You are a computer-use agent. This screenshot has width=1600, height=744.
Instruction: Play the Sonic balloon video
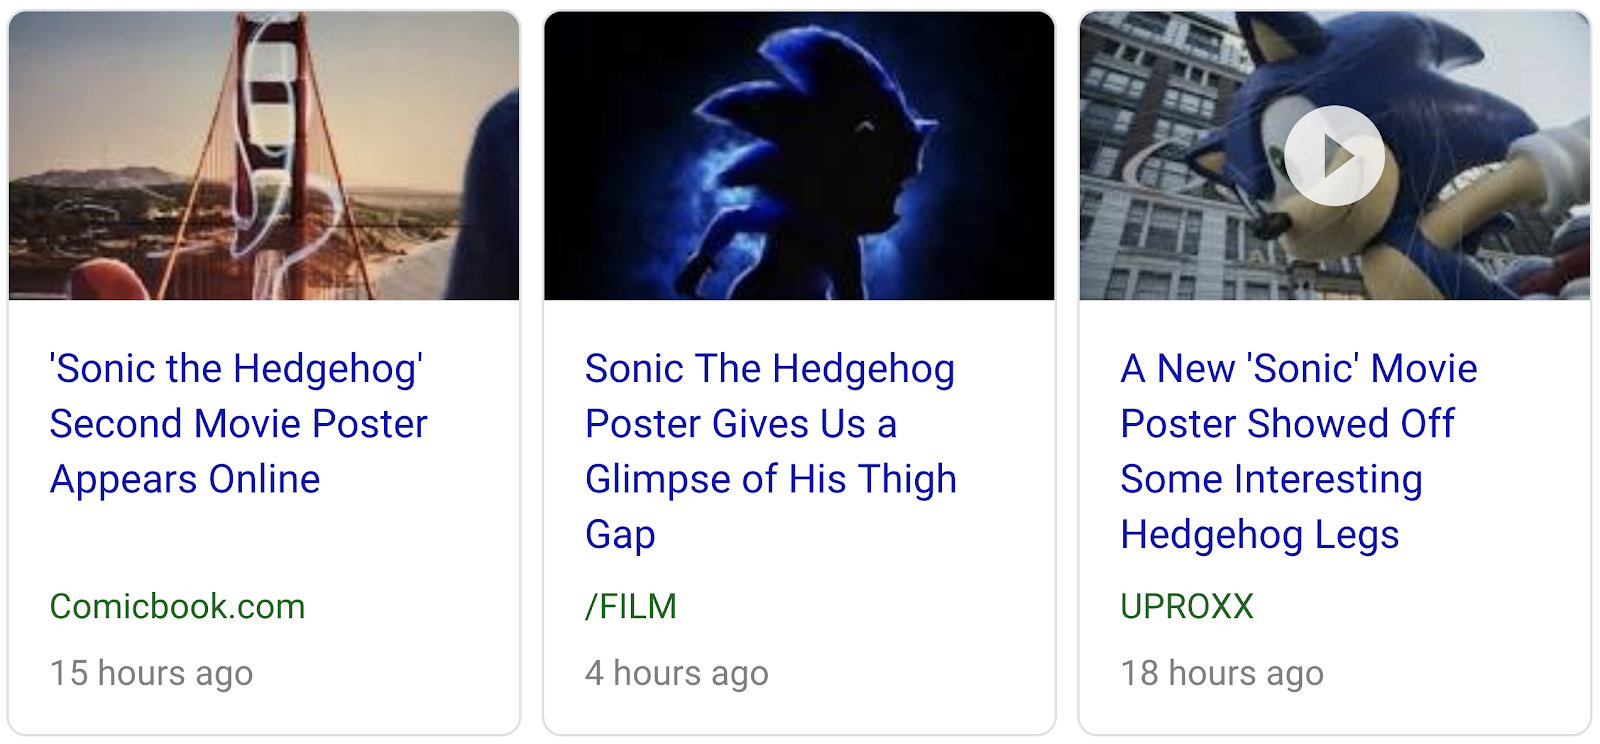1334,156
